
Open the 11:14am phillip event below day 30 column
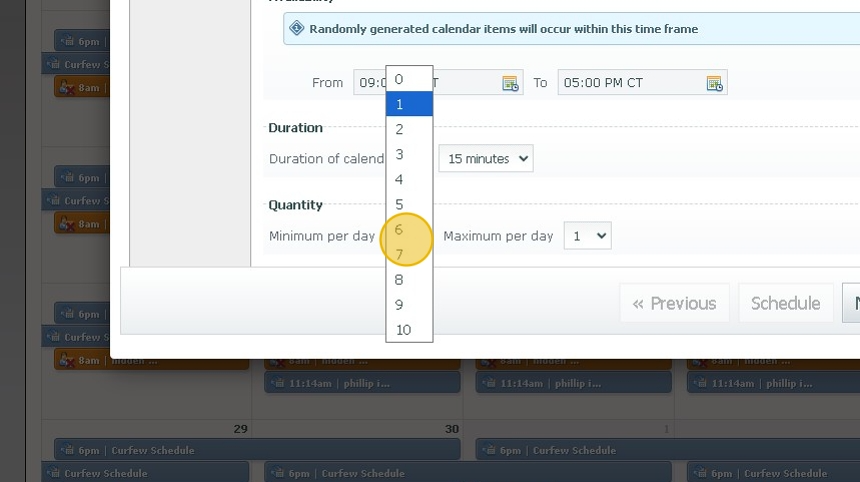362,383
